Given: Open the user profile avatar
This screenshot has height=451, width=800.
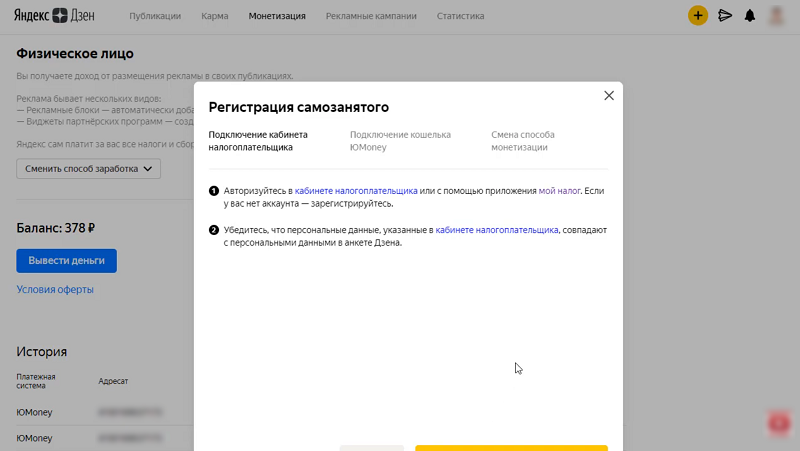Looking at the screenshot, I should tap(776, 15).
